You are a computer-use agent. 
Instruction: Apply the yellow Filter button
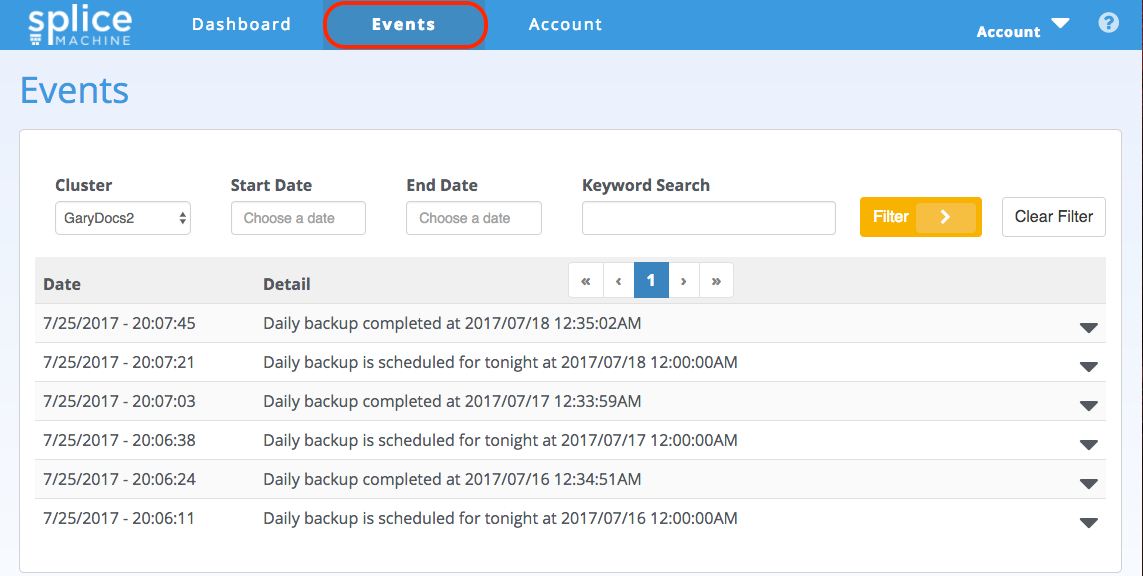pos(921,217)
